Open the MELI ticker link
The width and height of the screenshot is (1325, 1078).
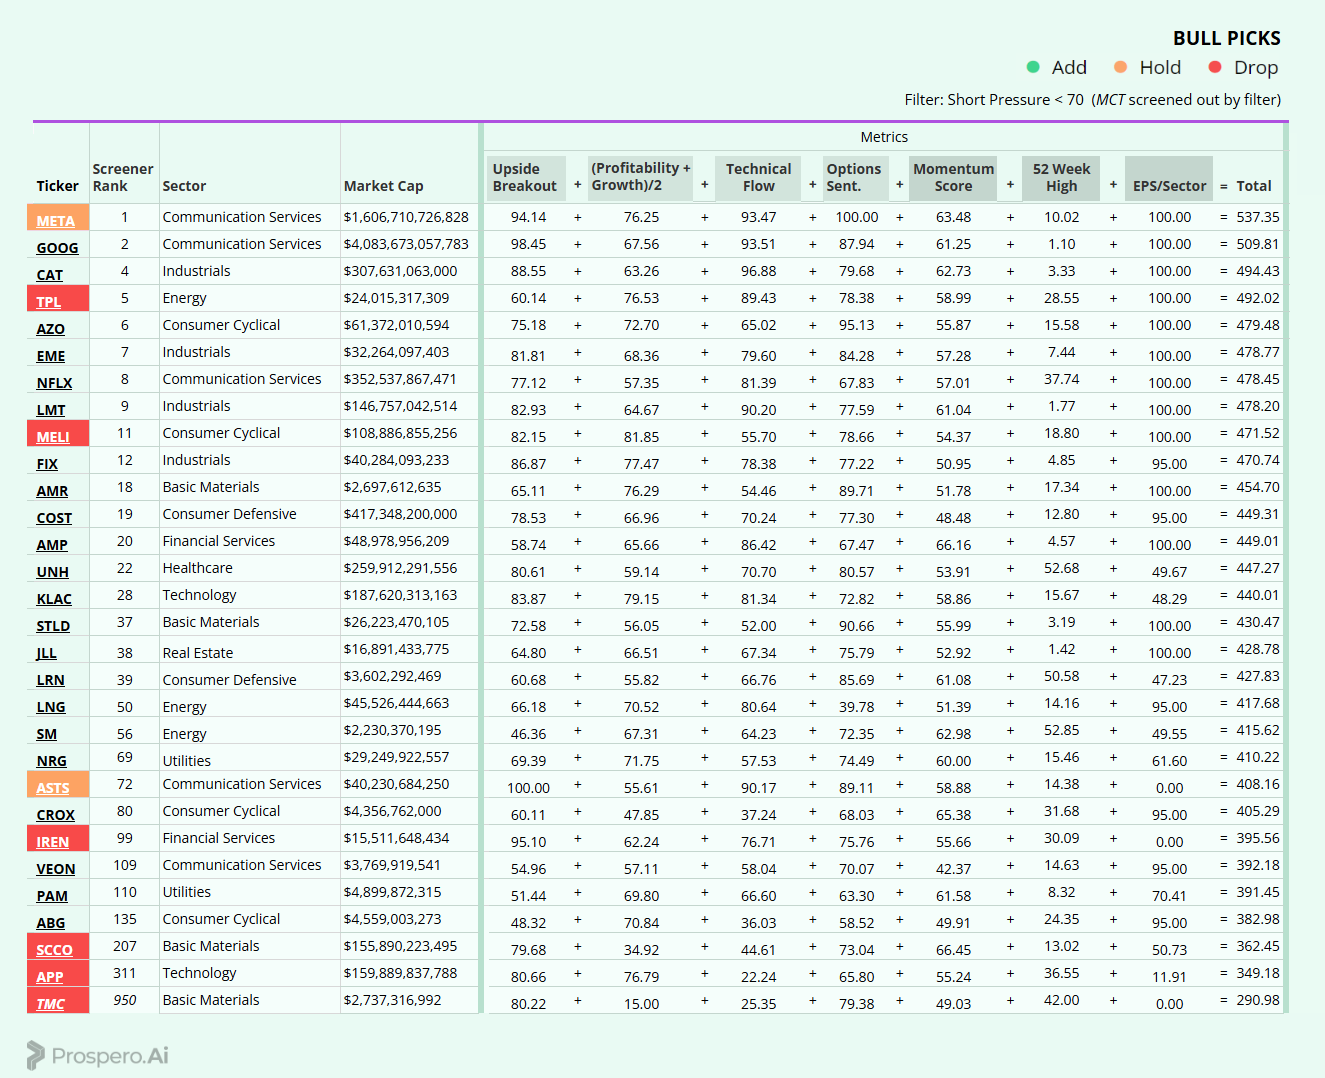point(53,437)
